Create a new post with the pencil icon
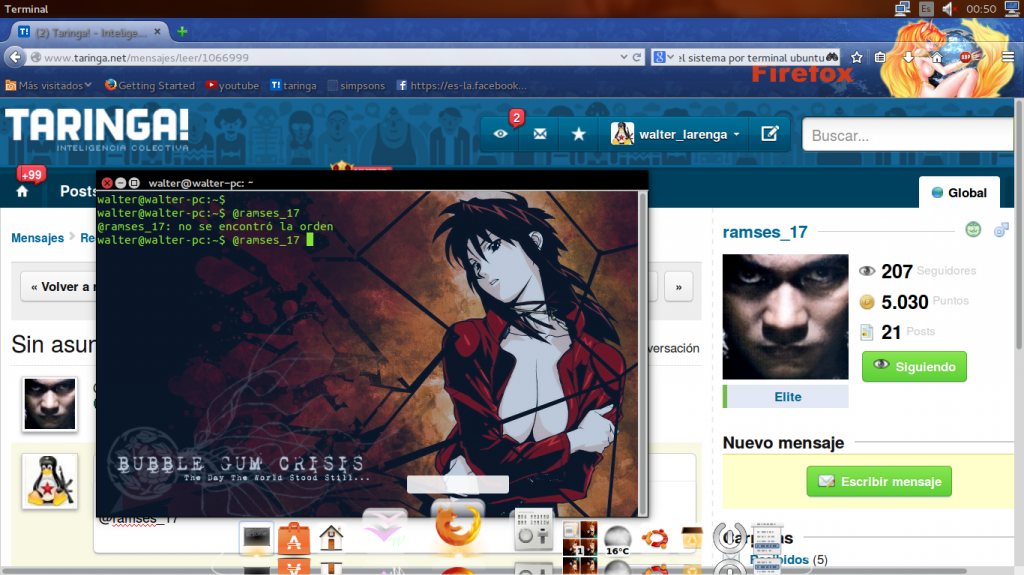 770,134
